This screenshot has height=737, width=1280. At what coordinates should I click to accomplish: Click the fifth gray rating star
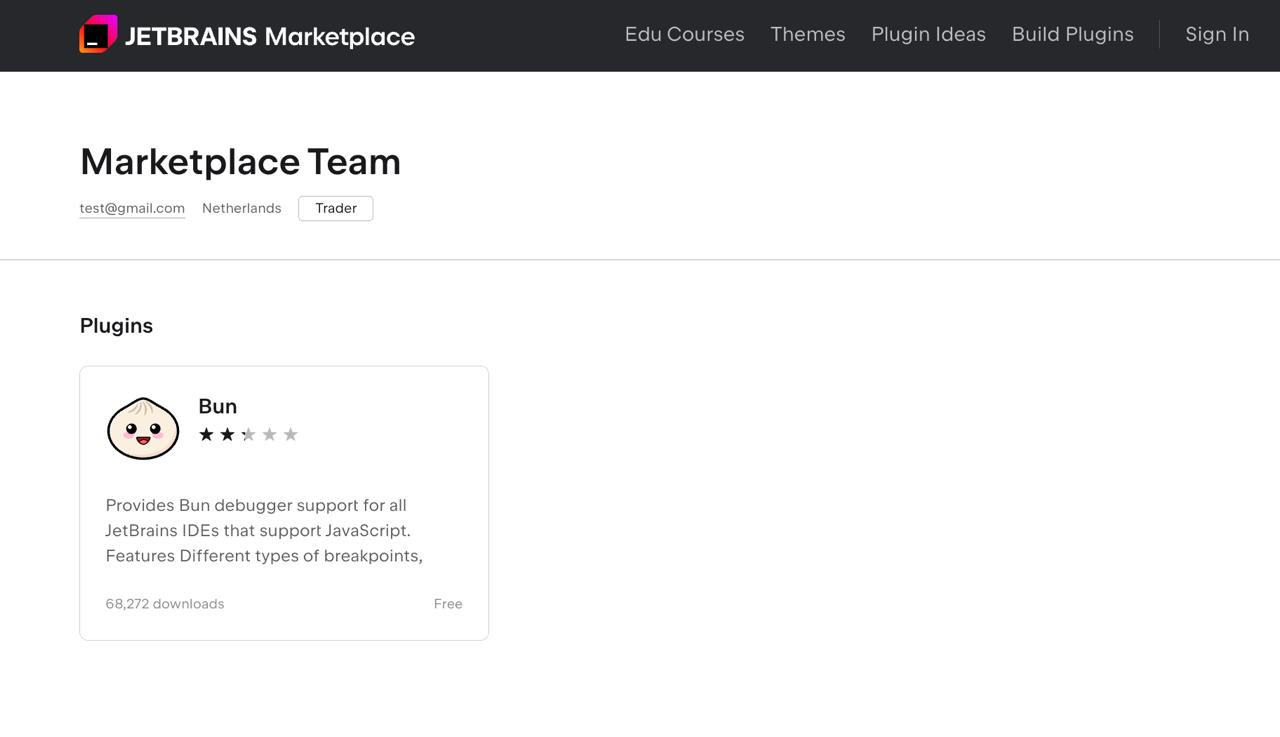(x=290, y=434)
